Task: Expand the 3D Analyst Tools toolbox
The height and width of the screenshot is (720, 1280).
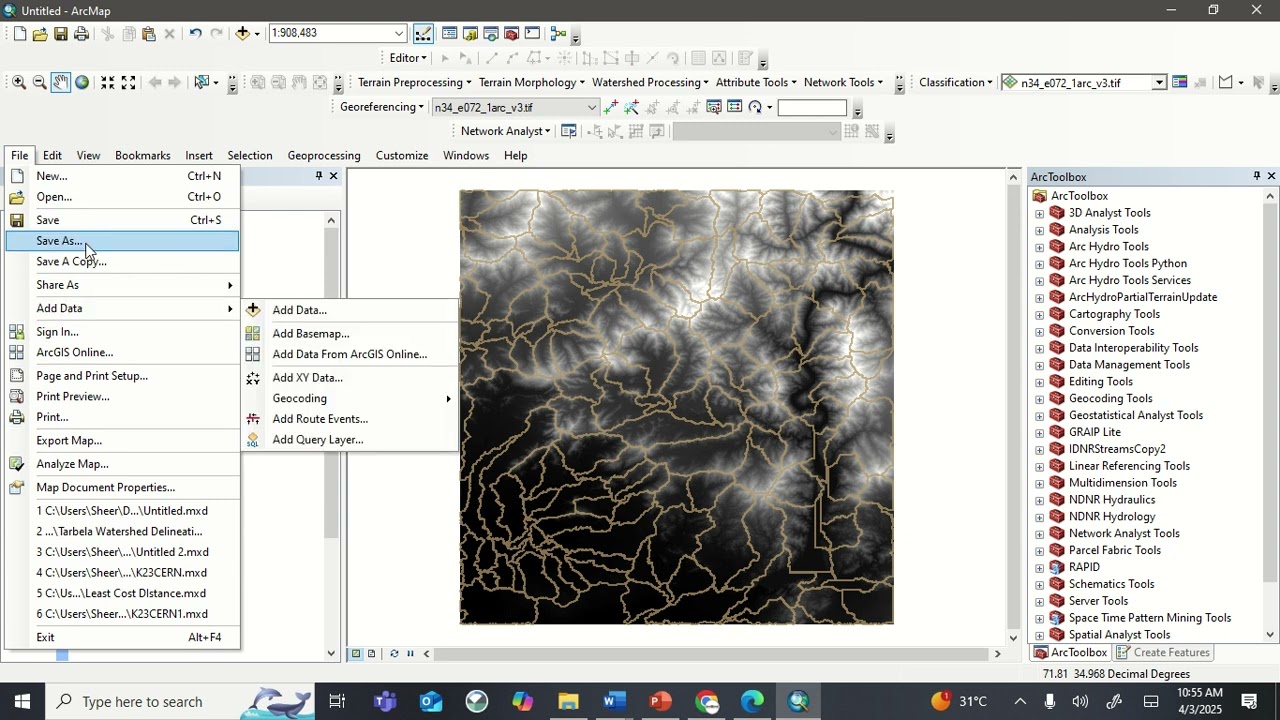Action: click(x=1039, y=213)
